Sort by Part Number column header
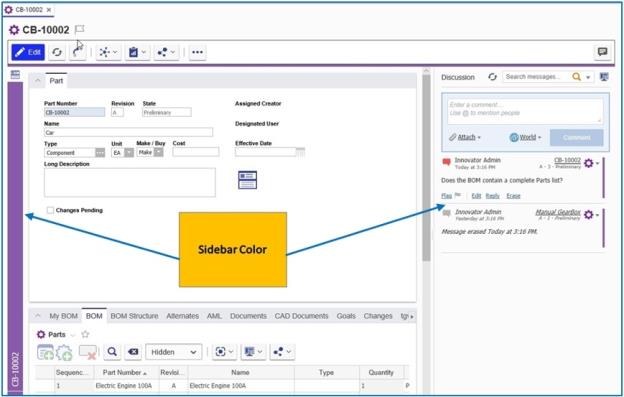Screen dimensions: 624x397 [x=125, y=372]
